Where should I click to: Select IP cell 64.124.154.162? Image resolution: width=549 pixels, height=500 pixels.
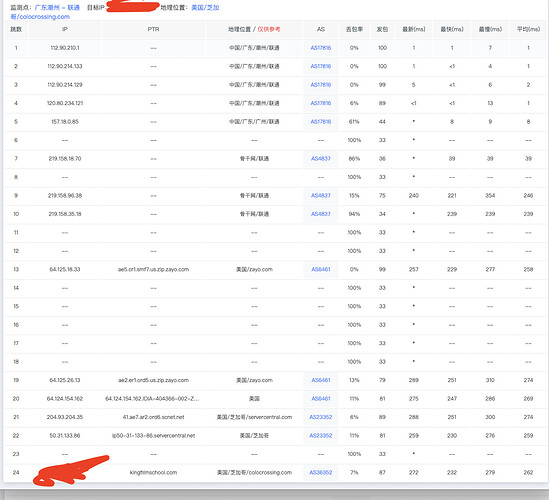65,398
